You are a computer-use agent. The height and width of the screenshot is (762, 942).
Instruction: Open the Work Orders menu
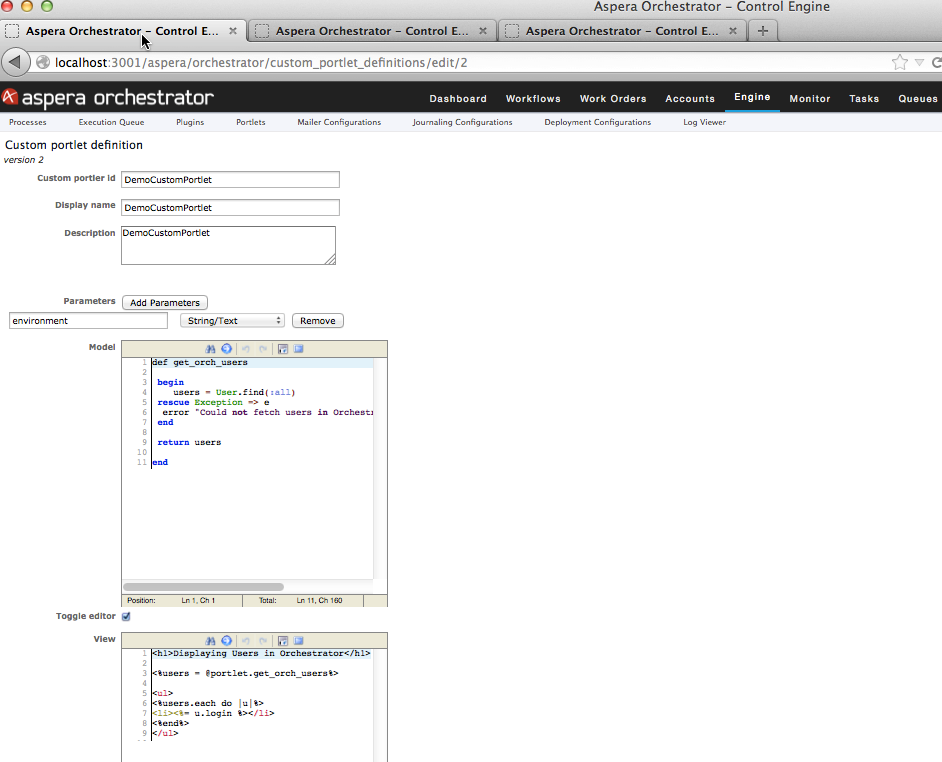click(x=613, y=99)
